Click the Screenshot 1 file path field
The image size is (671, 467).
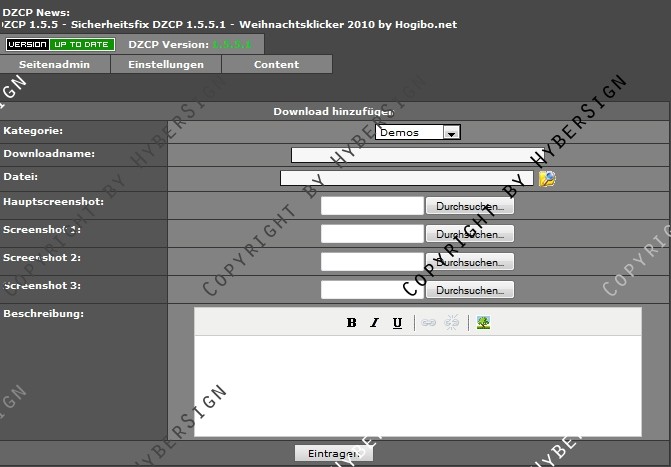click(372, 234)
